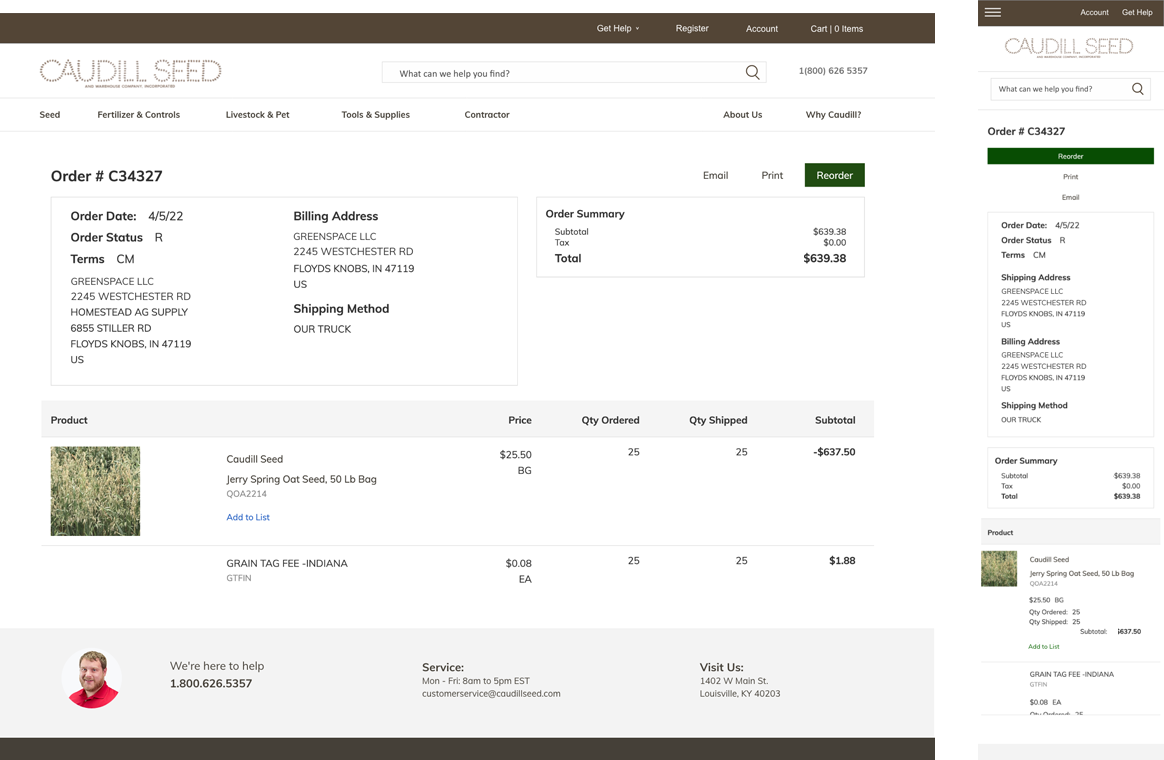This screenshot has height=760, width=1164.
Task: Click the Caudill Seed desktop logo
Action: pos(131,72)
